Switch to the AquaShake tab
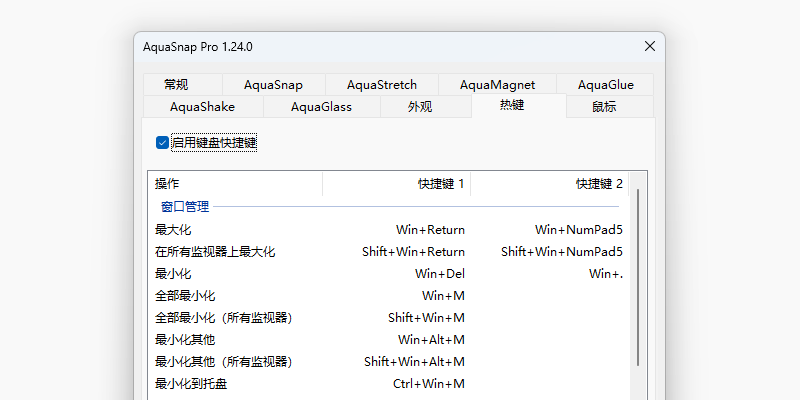The height and width of the screenshot is (400, 800). pyautogui.click(x=202, y=107)
